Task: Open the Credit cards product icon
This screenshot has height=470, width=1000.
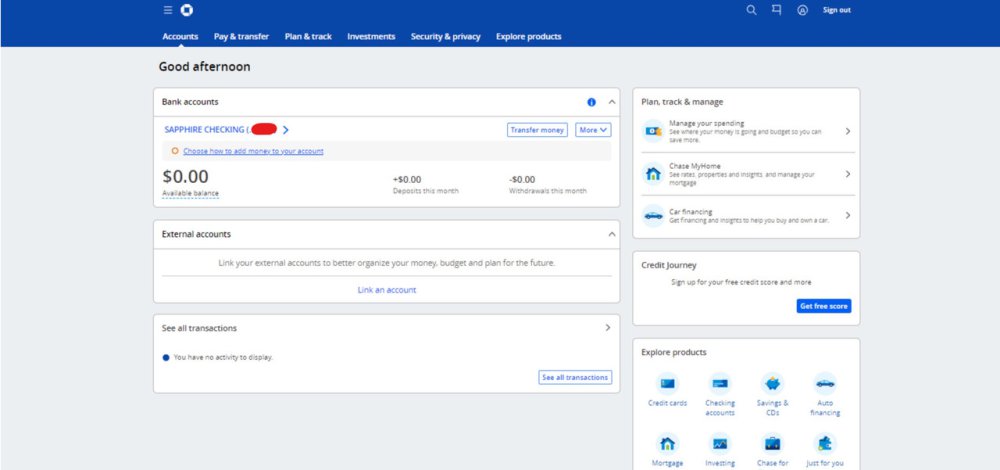Action: coord(667,383)
